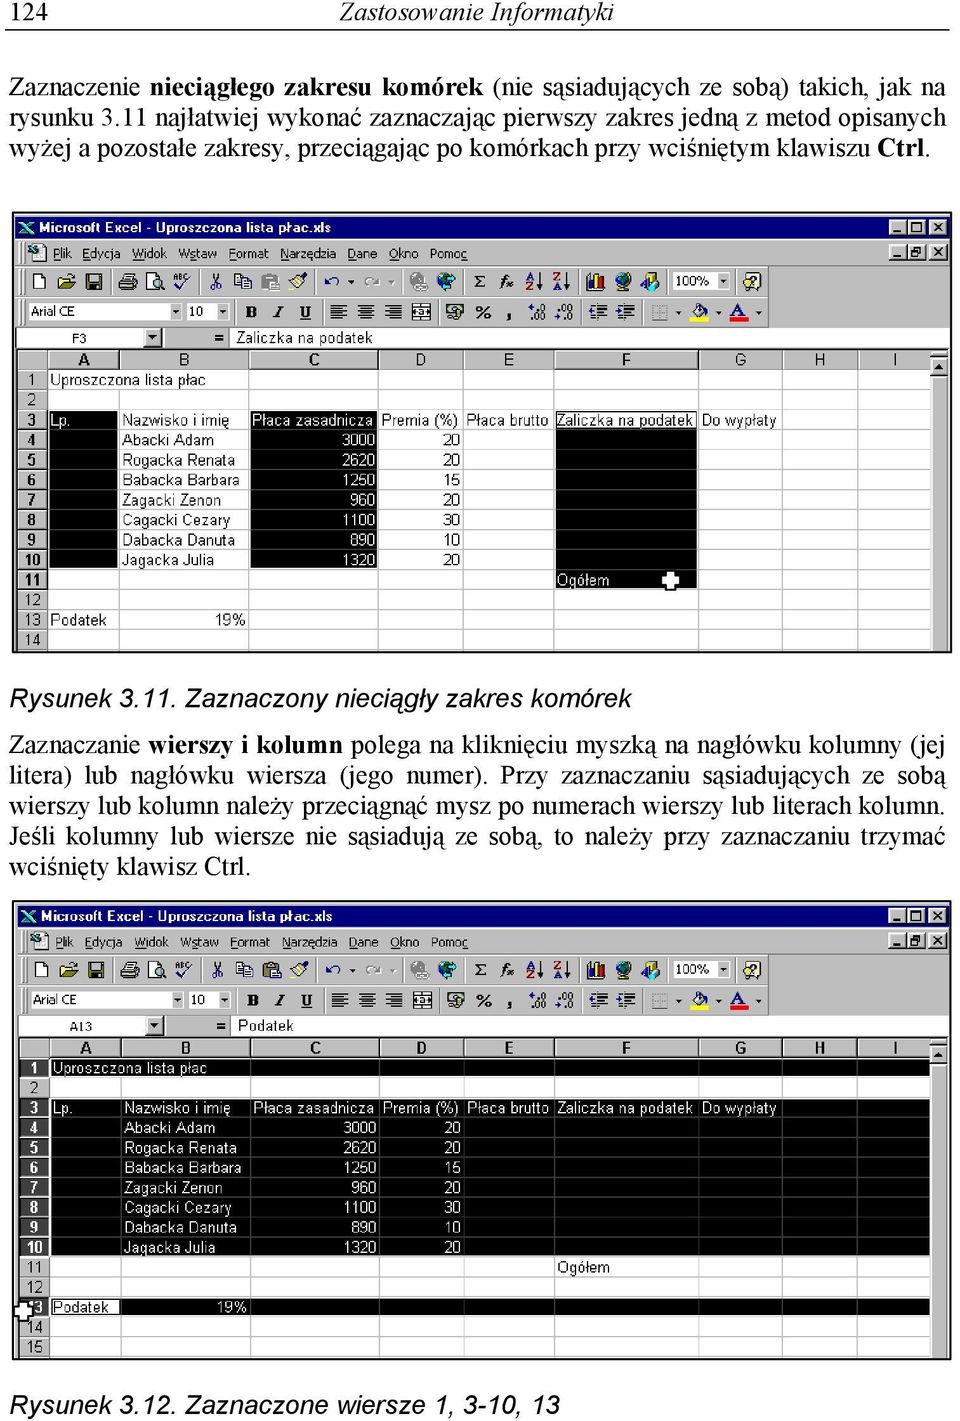Open 100% zoom dropdown in upper window
This screenshot has height=1421, width=960.
[x=723, y=281]
